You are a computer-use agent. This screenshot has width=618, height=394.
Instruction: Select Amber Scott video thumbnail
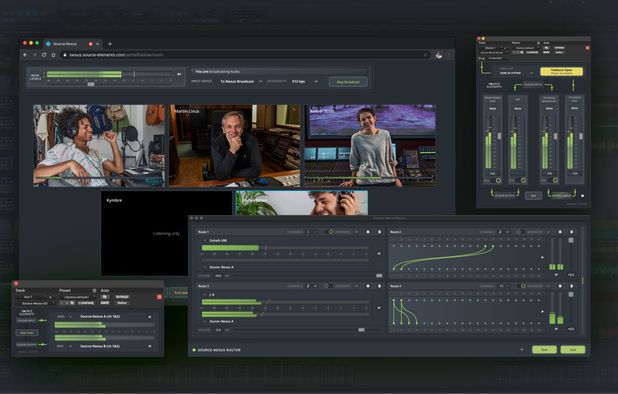pyautogui.click(x=370, y=145)
